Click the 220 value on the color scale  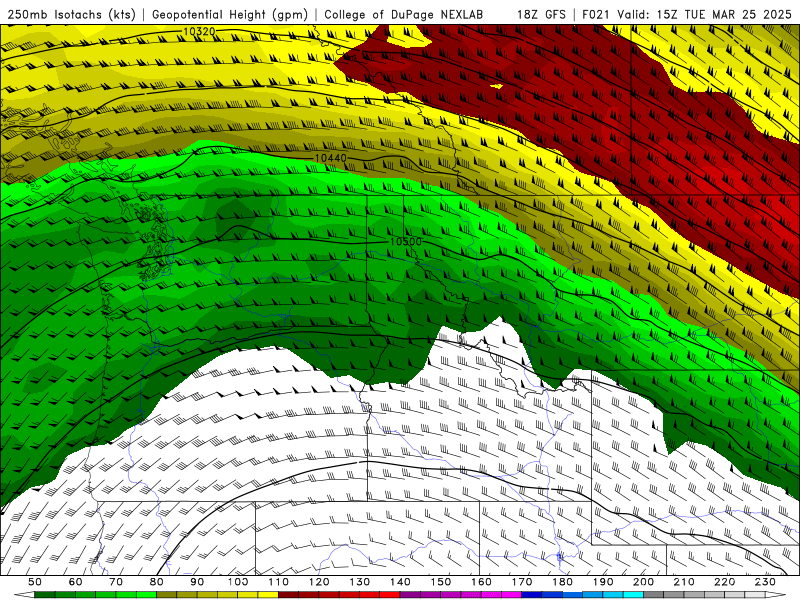pos(724,582)
